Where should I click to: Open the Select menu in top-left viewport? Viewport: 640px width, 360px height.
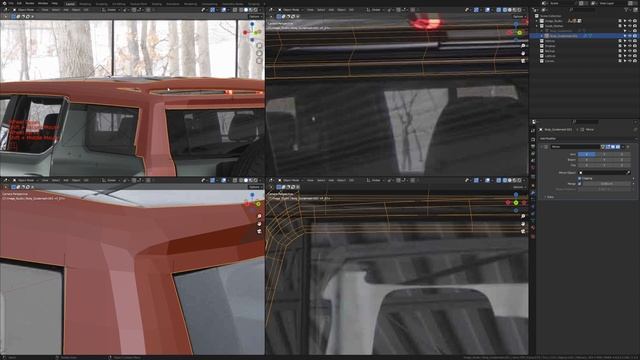pyautogui.click(x=56, y=10)
